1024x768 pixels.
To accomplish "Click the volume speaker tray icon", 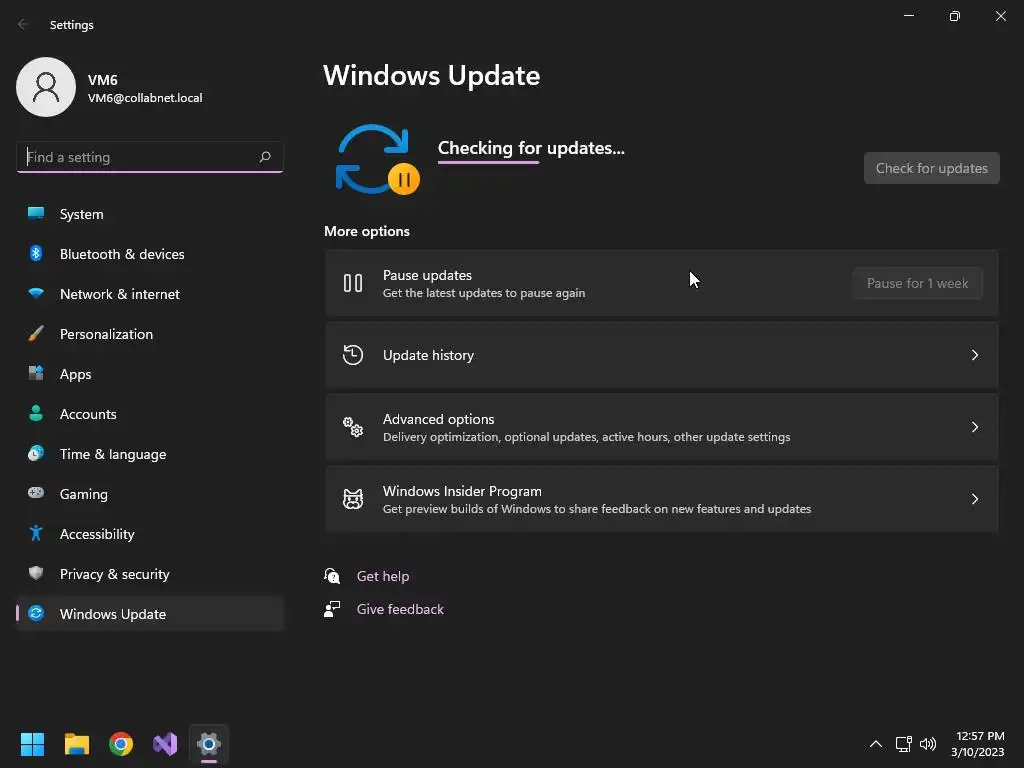I will point(927,743).
